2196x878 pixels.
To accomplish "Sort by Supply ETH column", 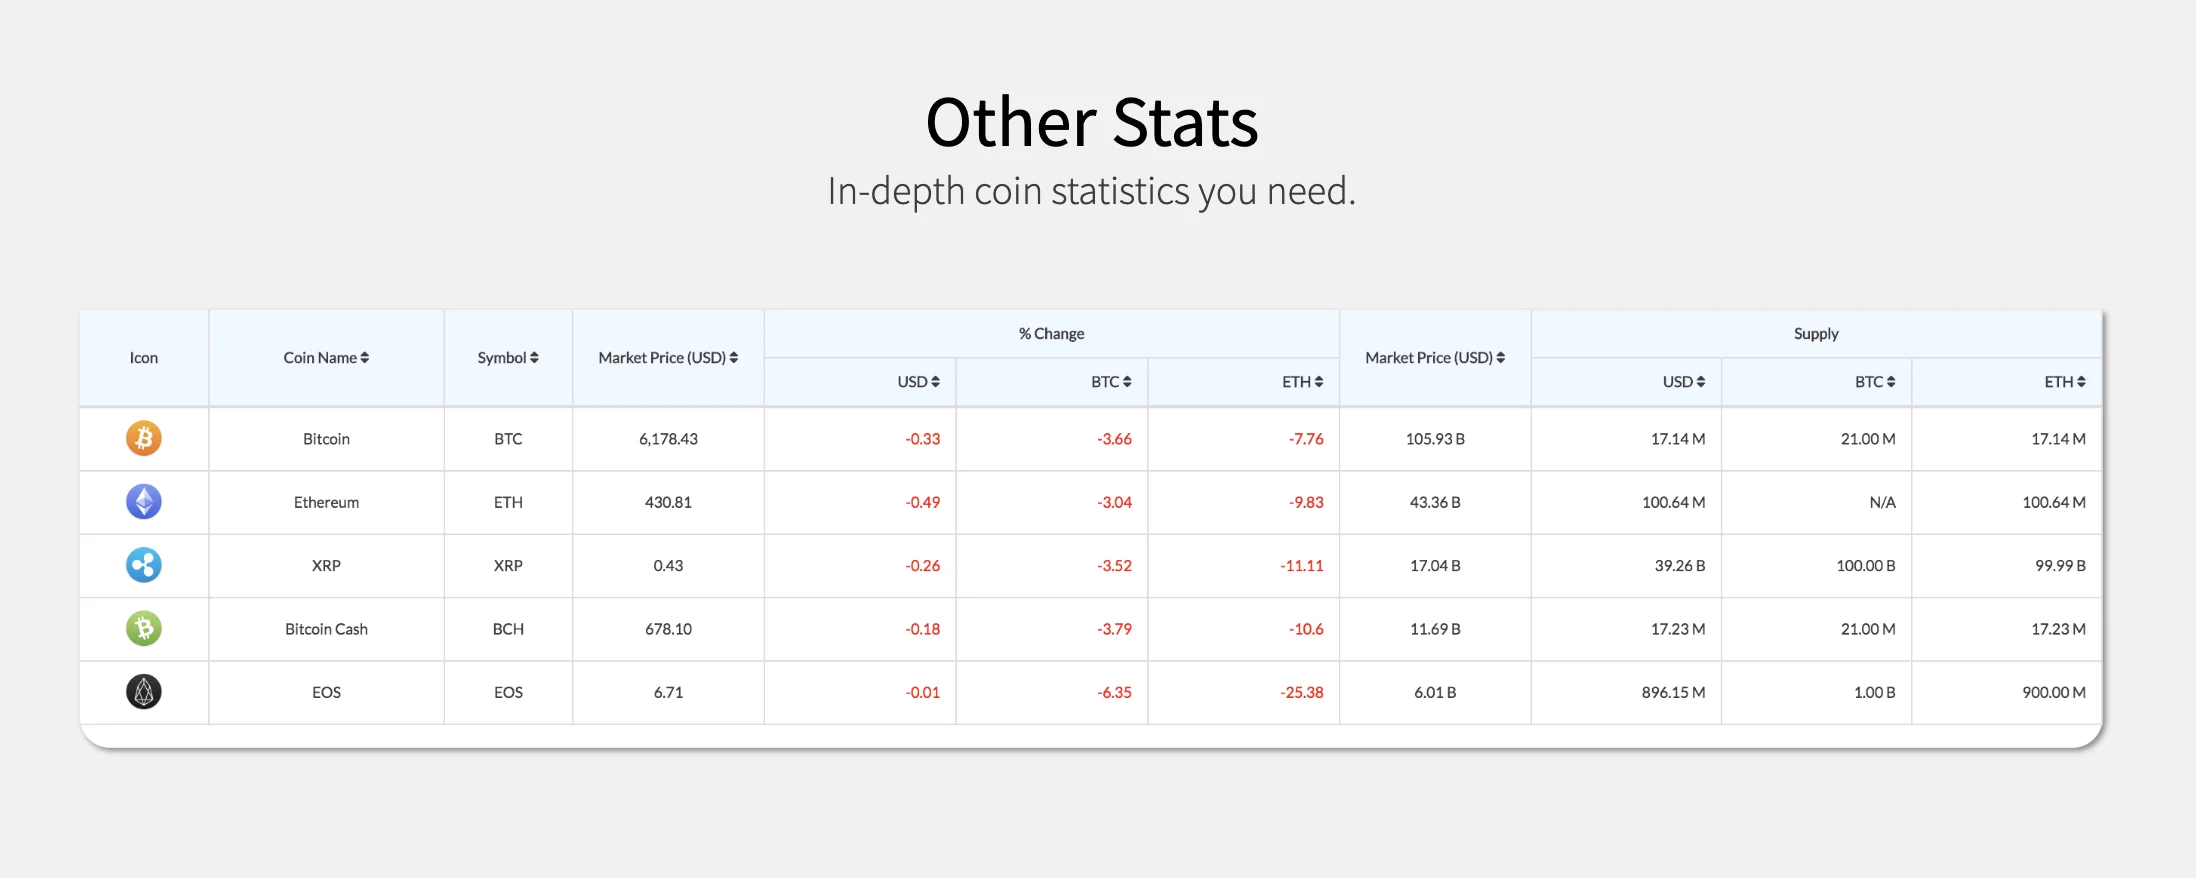I will [2081, 382].
